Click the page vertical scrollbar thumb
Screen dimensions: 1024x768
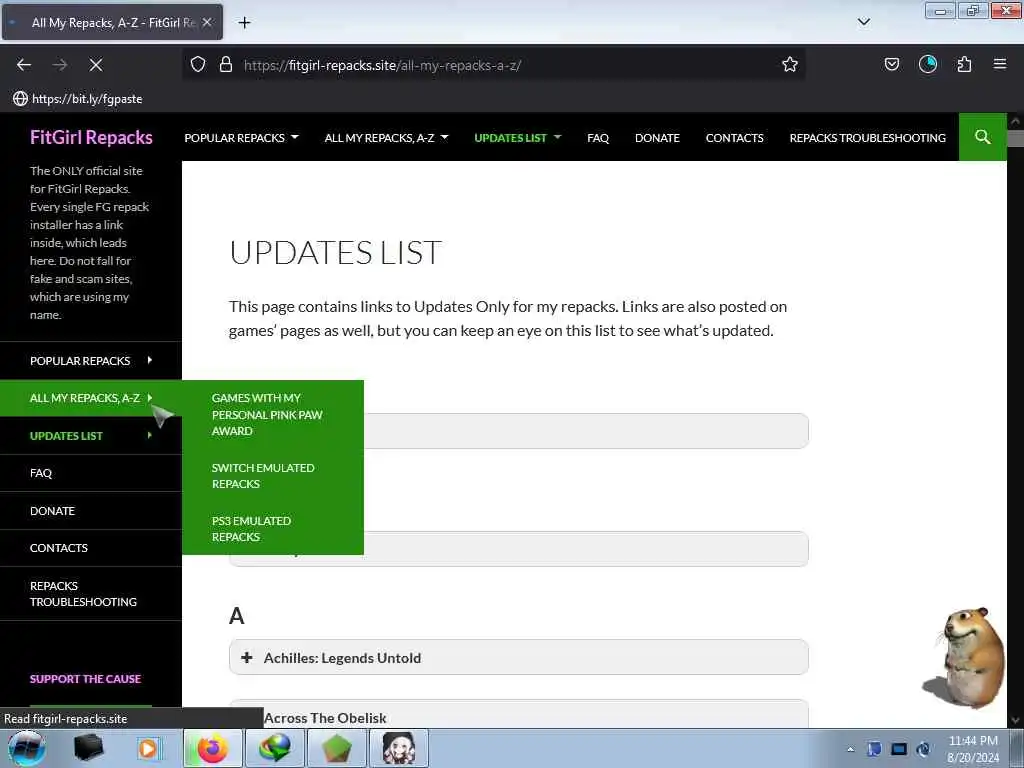1015,138
